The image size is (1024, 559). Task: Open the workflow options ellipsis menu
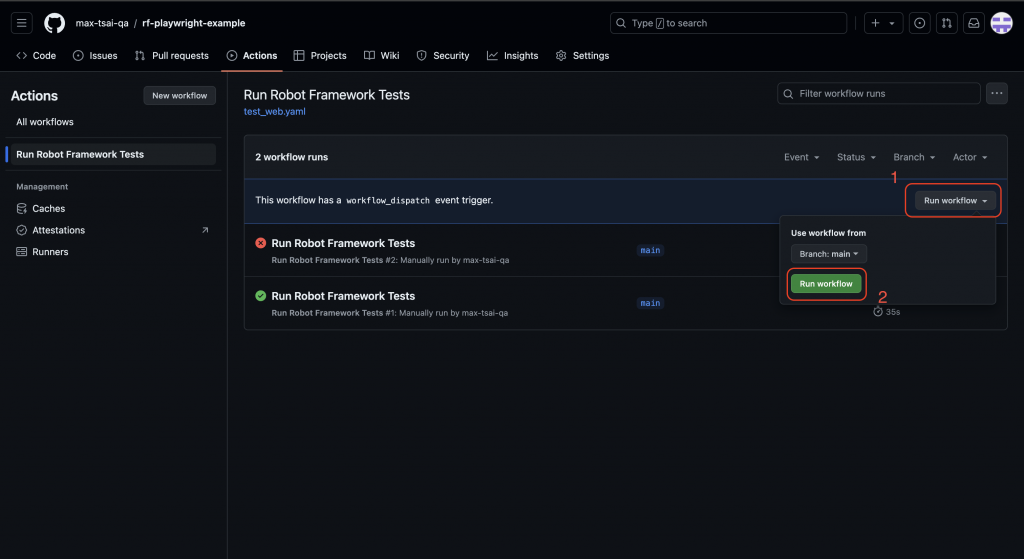(997, 93)
